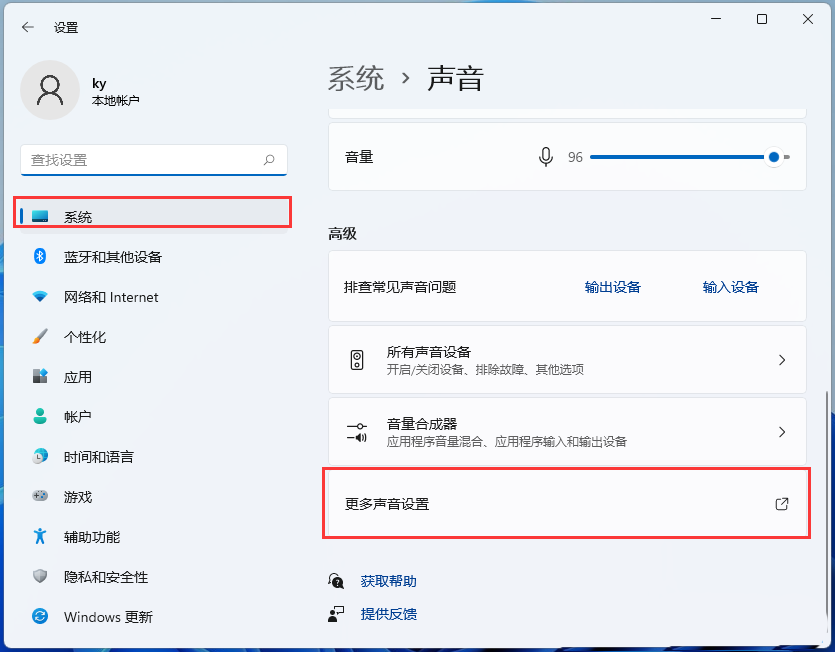Click the Find a setting search box
The height and width of the screenshot is (652, 835).
[140, 160]
